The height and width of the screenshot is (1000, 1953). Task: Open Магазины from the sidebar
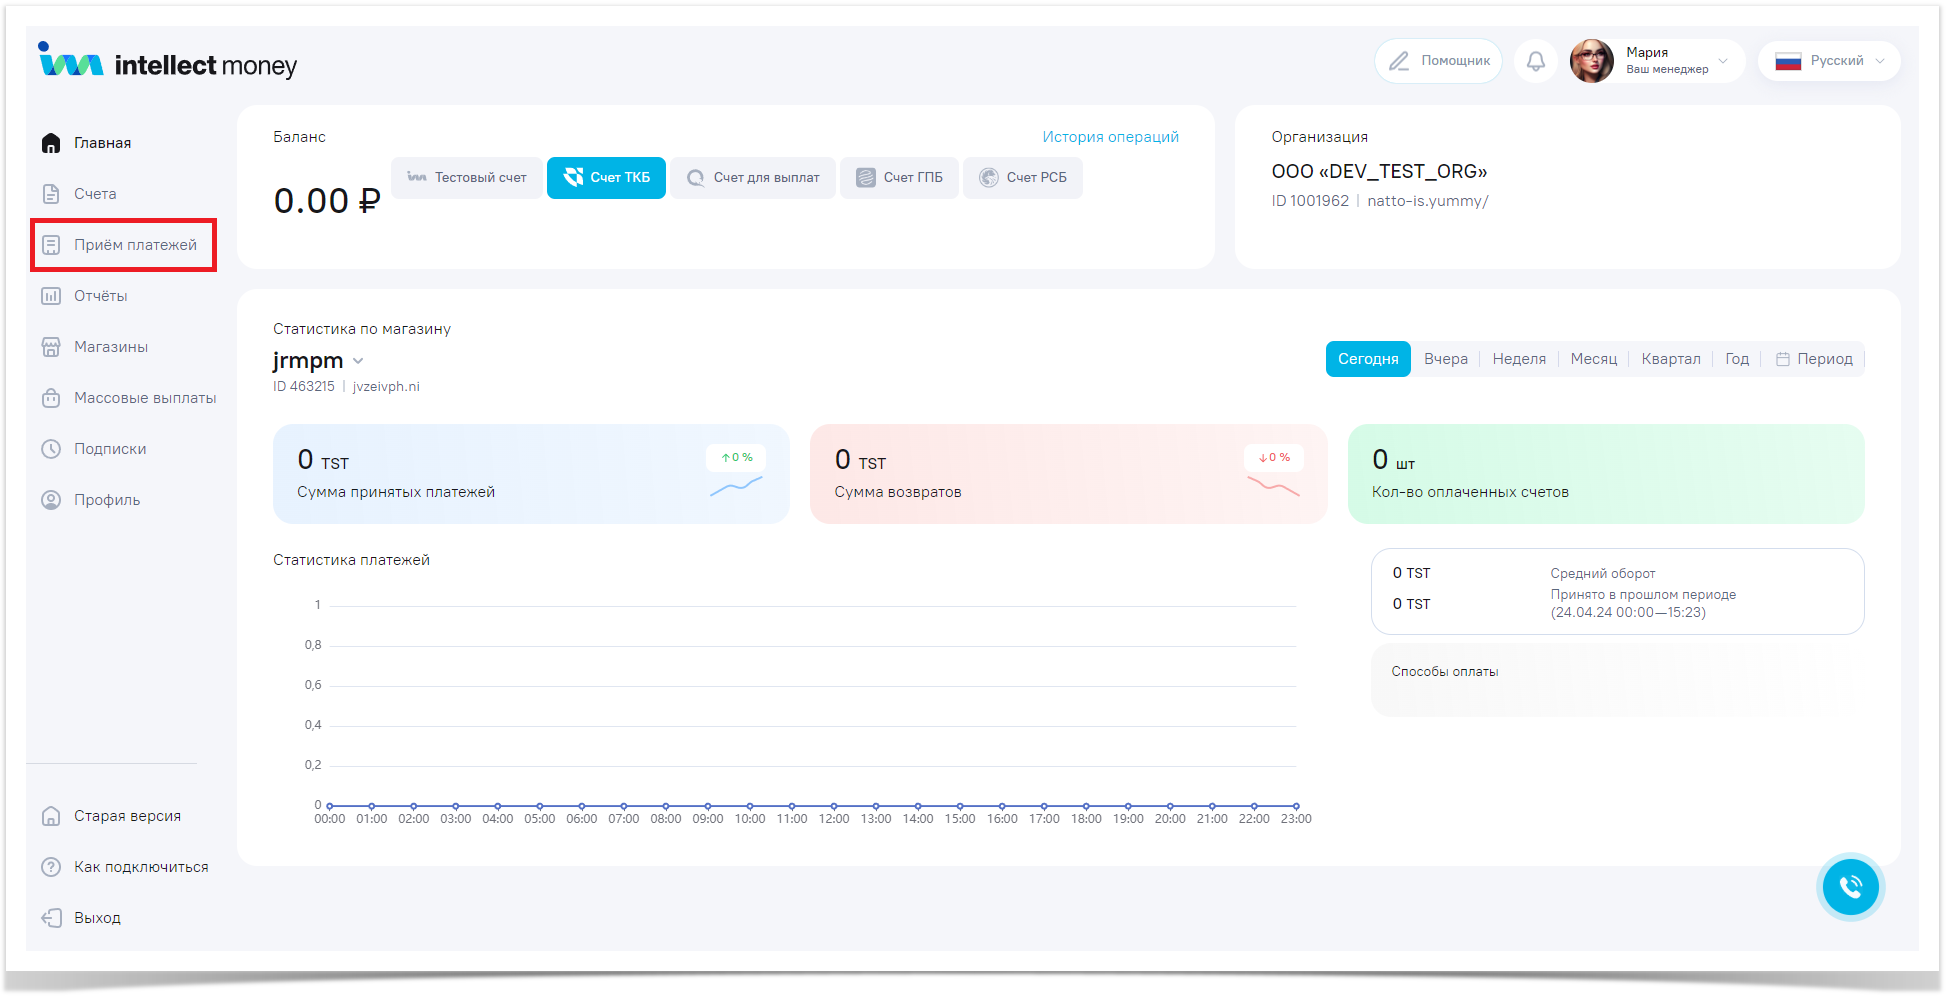click(x=110, y=347)
